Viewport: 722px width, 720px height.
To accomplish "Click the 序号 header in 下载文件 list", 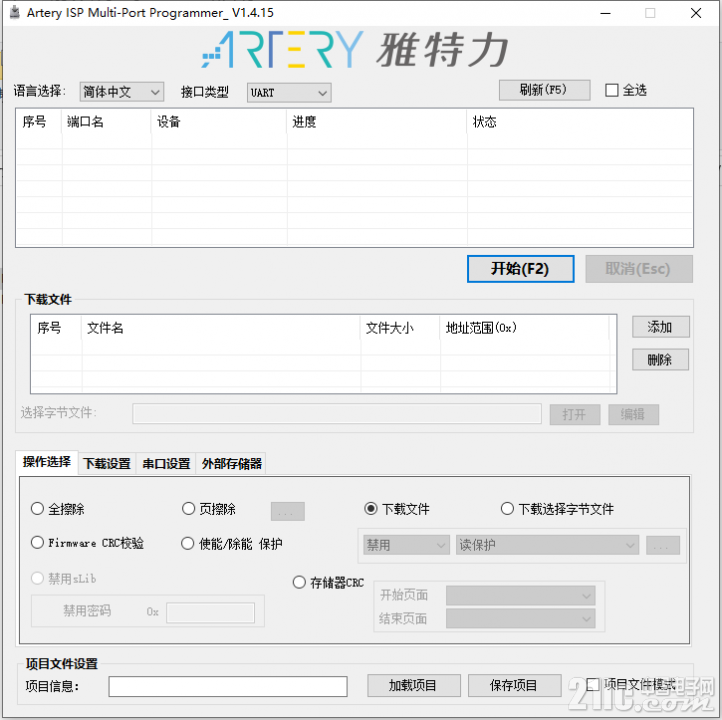I will pyautogui.click(x=57, y=328).
